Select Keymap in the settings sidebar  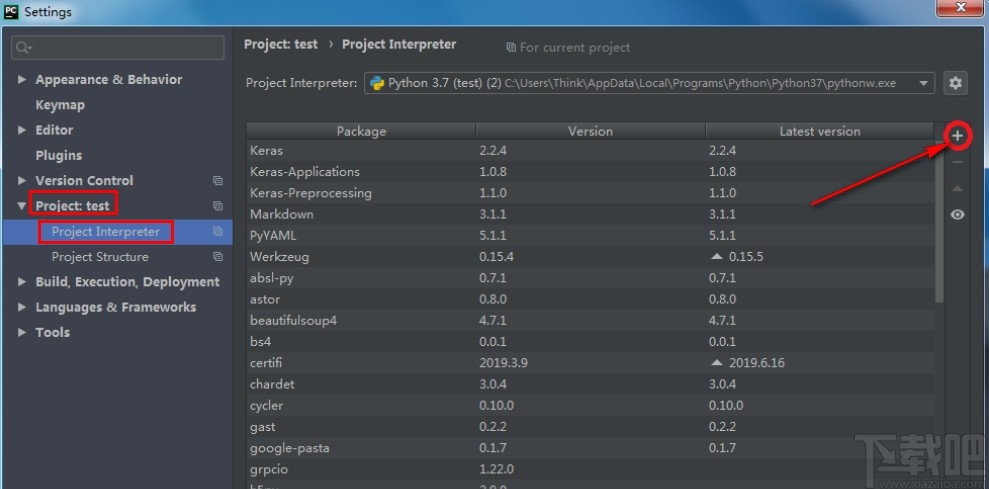coord(60,105)
